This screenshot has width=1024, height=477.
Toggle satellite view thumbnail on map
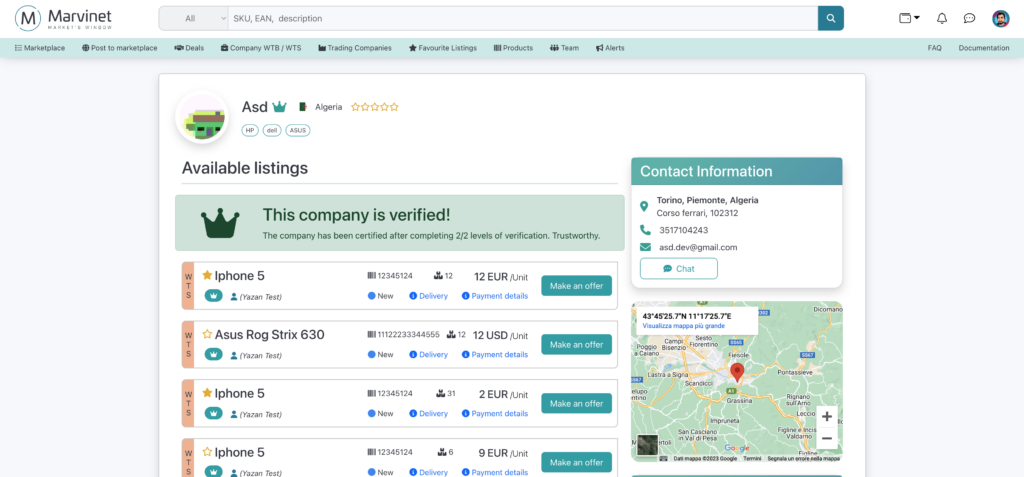pyautogui.click(x=647, y=446)
